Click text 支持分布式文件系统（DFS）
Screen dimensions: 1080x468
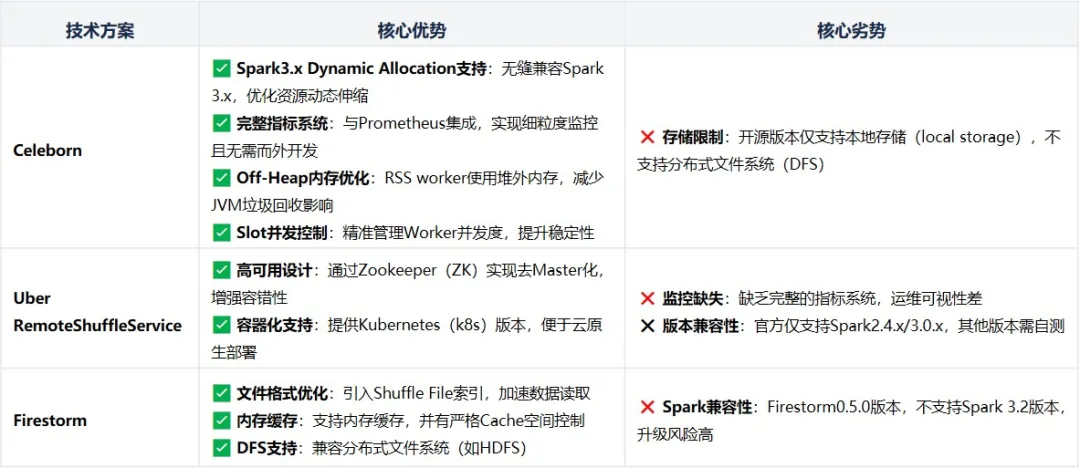[x=731, y=165]
